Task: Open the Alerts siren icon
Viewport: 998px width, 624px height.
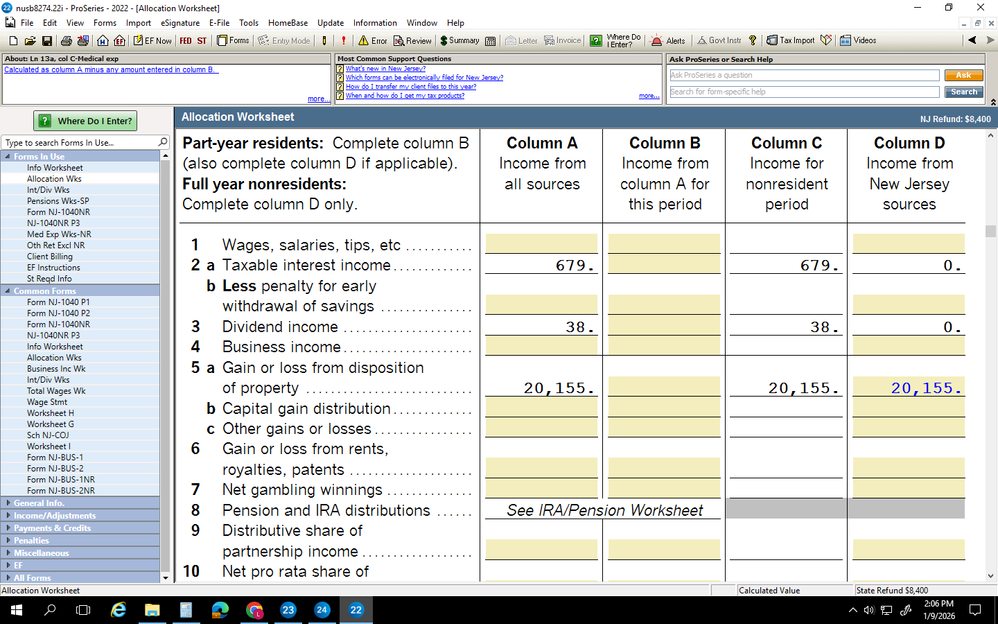Action: point(668,41)
